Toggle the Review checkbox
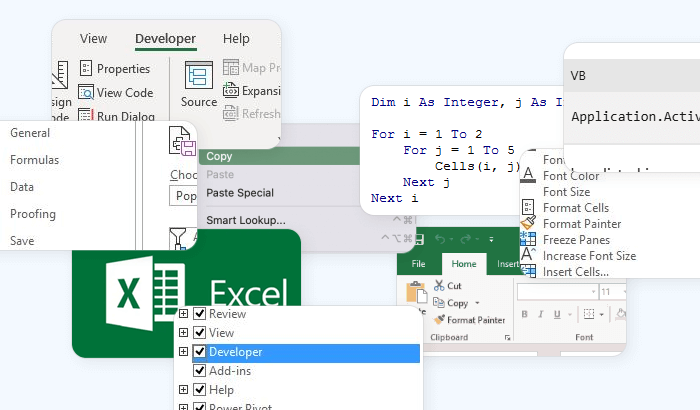The width and height of the screenshot is (700, 410). coord(200,314)
